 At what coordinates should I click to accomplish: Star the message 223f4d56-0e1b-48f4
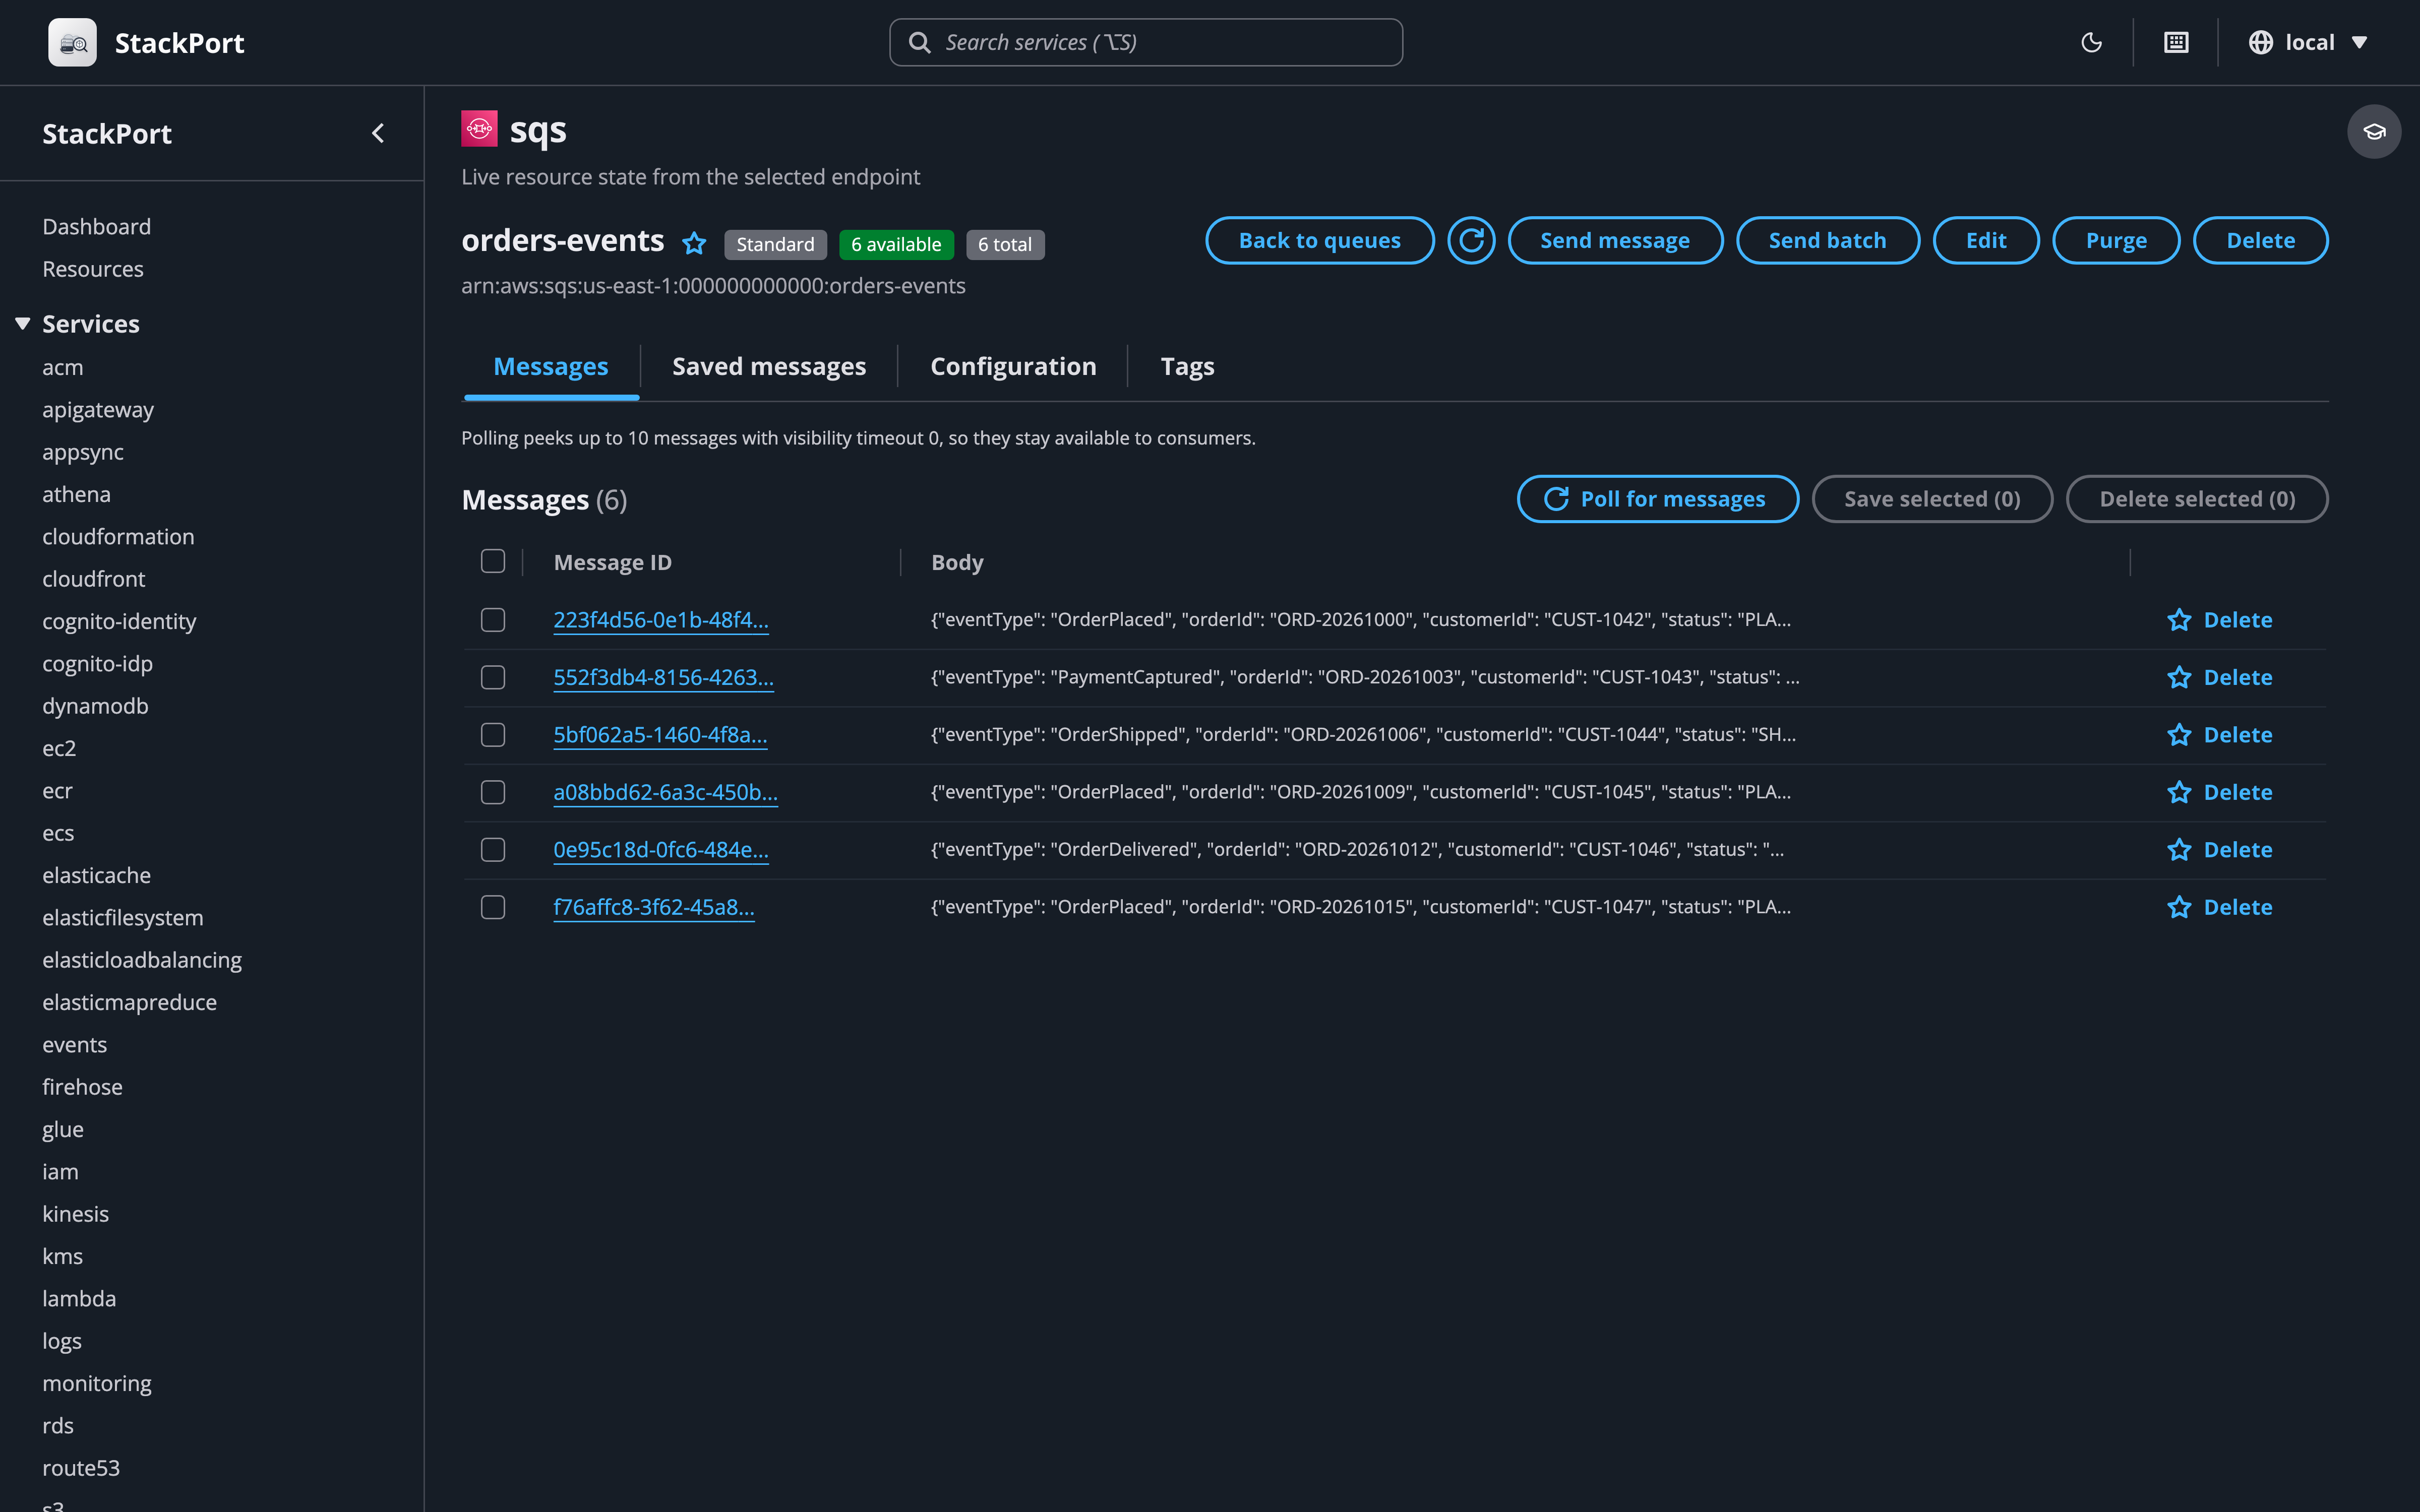coord(2179,620)
